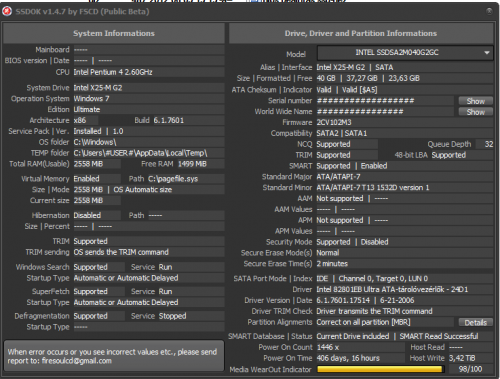Click Windows Search Service status Run

click(x=165, y=267)
